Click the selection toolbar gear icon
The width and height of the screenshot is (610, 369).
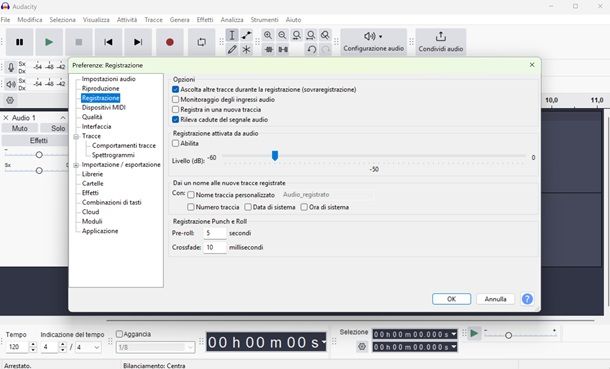click(362, 346)
